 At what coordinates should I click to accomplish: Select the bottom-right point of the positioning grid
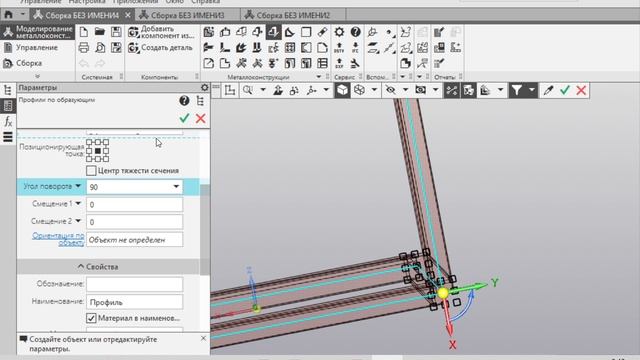point(106,159)
